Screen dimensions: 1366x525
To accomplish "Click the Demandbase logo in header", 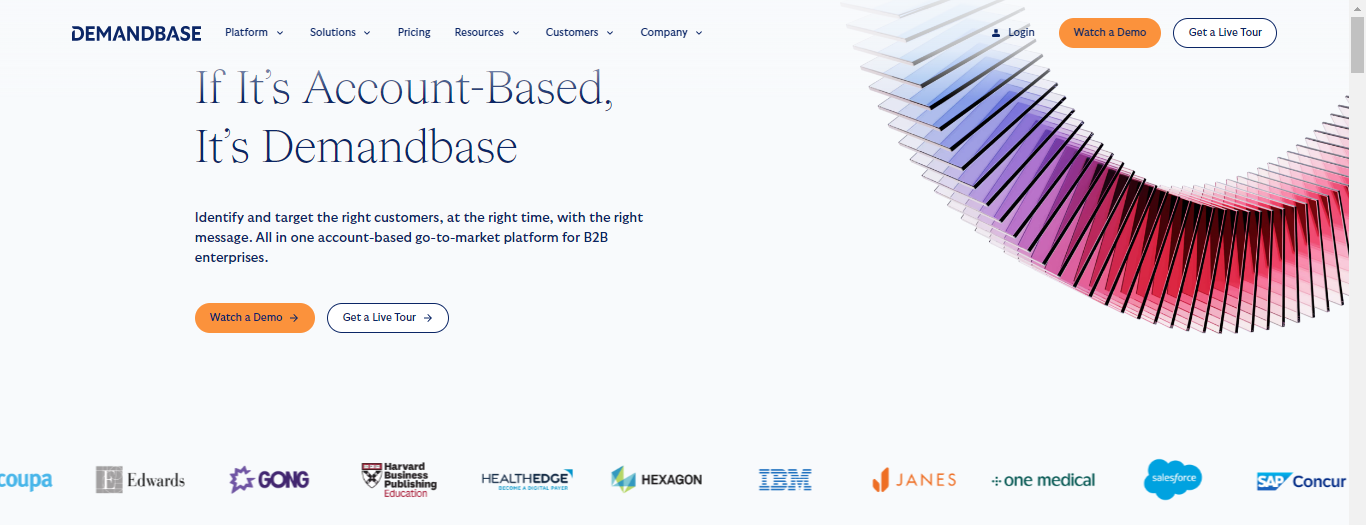I will point(136,33).
